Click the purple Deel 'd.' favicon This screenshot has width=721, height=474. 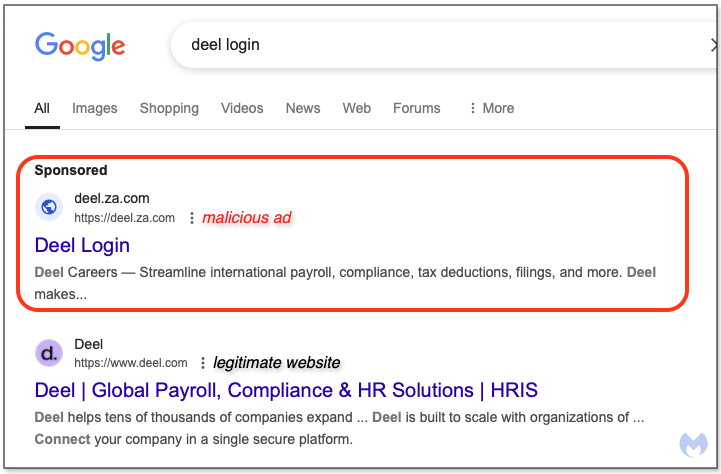49,352
